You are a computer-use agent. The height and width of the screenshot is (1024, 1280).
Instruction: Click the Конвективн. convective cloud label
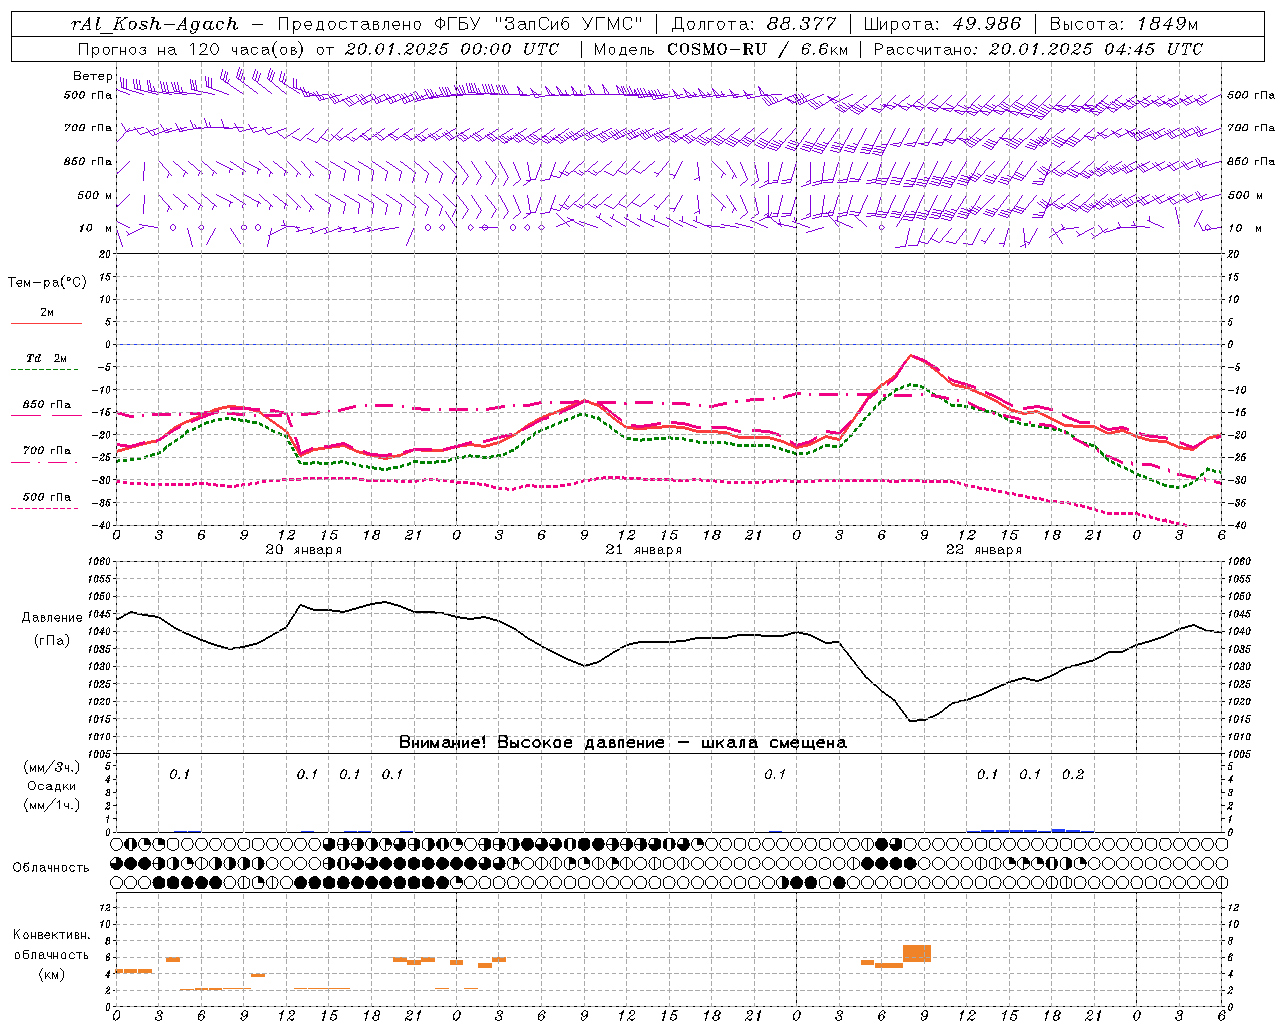pyautogui.click(x=51, y=935)
